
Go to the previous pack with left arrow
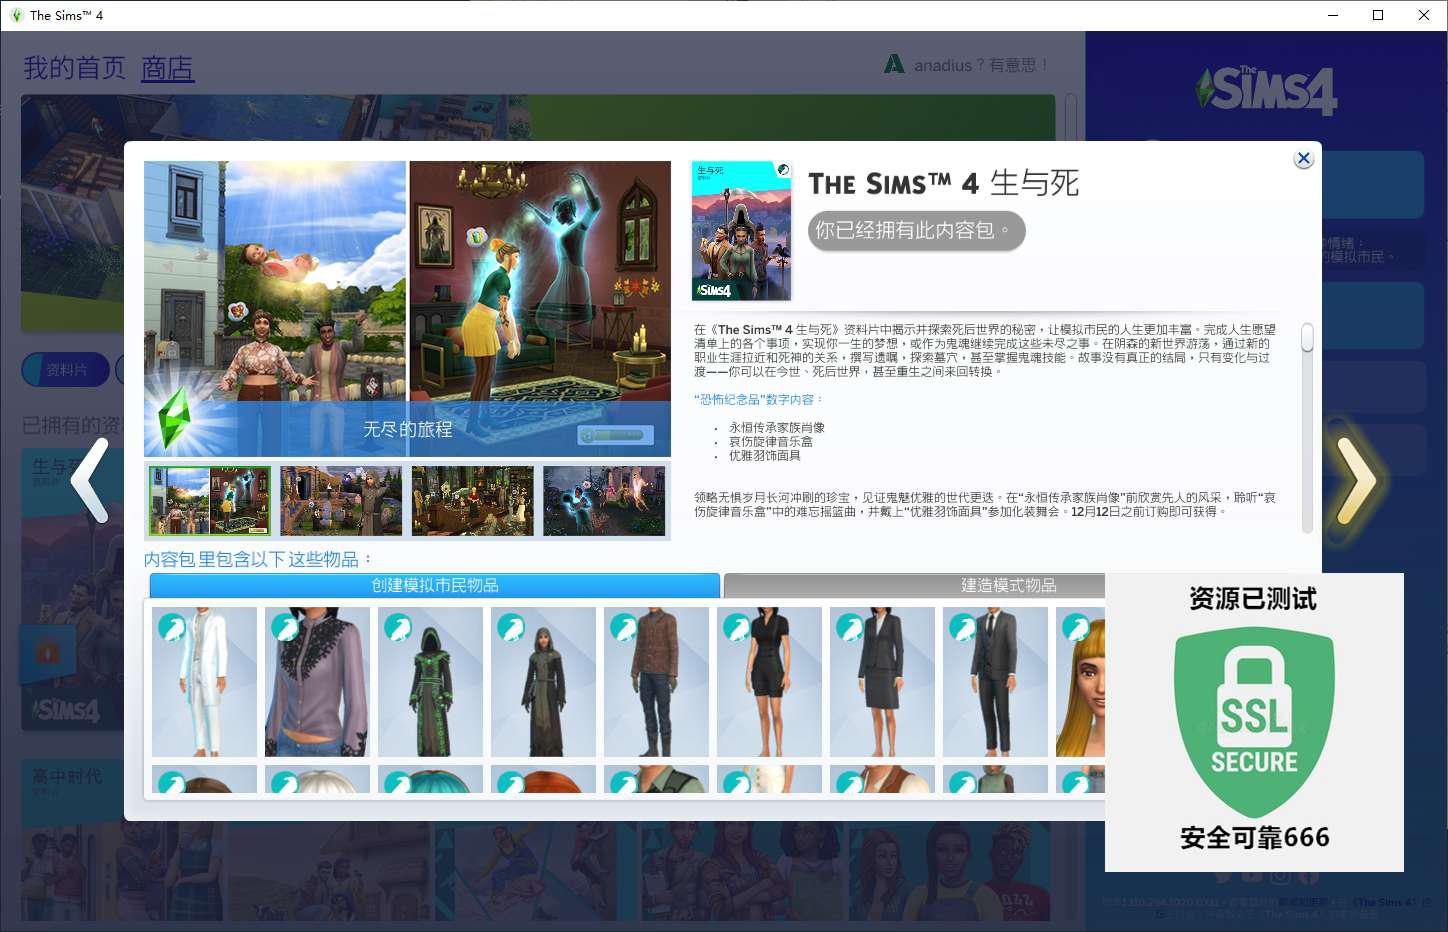click(91, 480)
